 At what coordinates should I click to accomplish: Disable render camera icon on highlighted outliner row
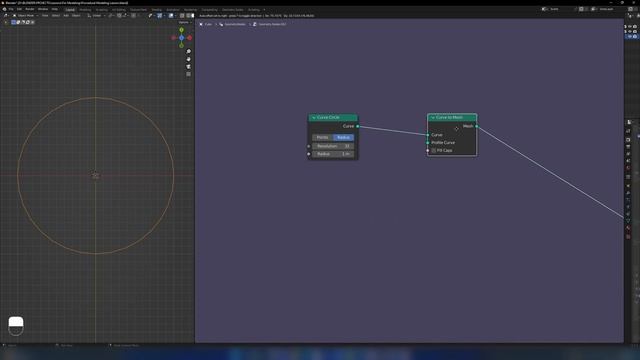coord(635,36)
